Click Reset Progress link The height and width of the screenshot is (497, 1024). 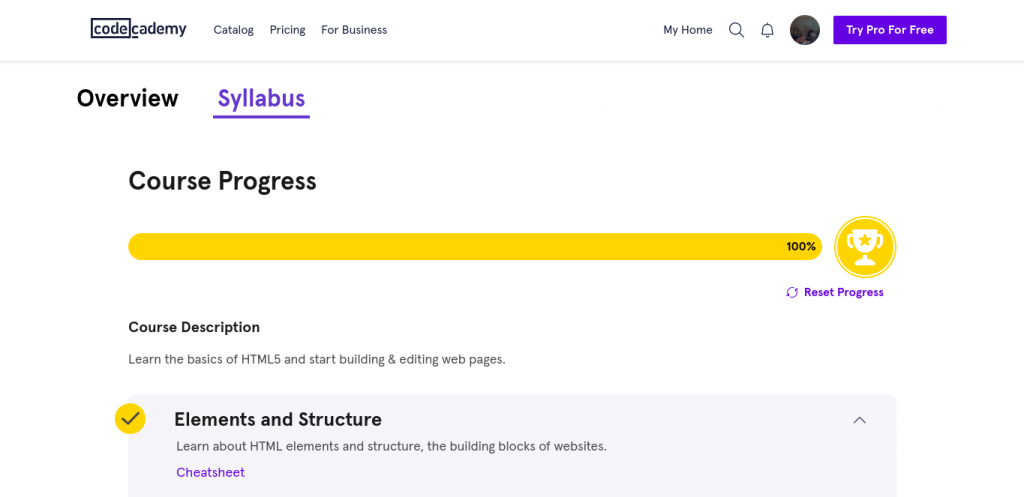843,293
